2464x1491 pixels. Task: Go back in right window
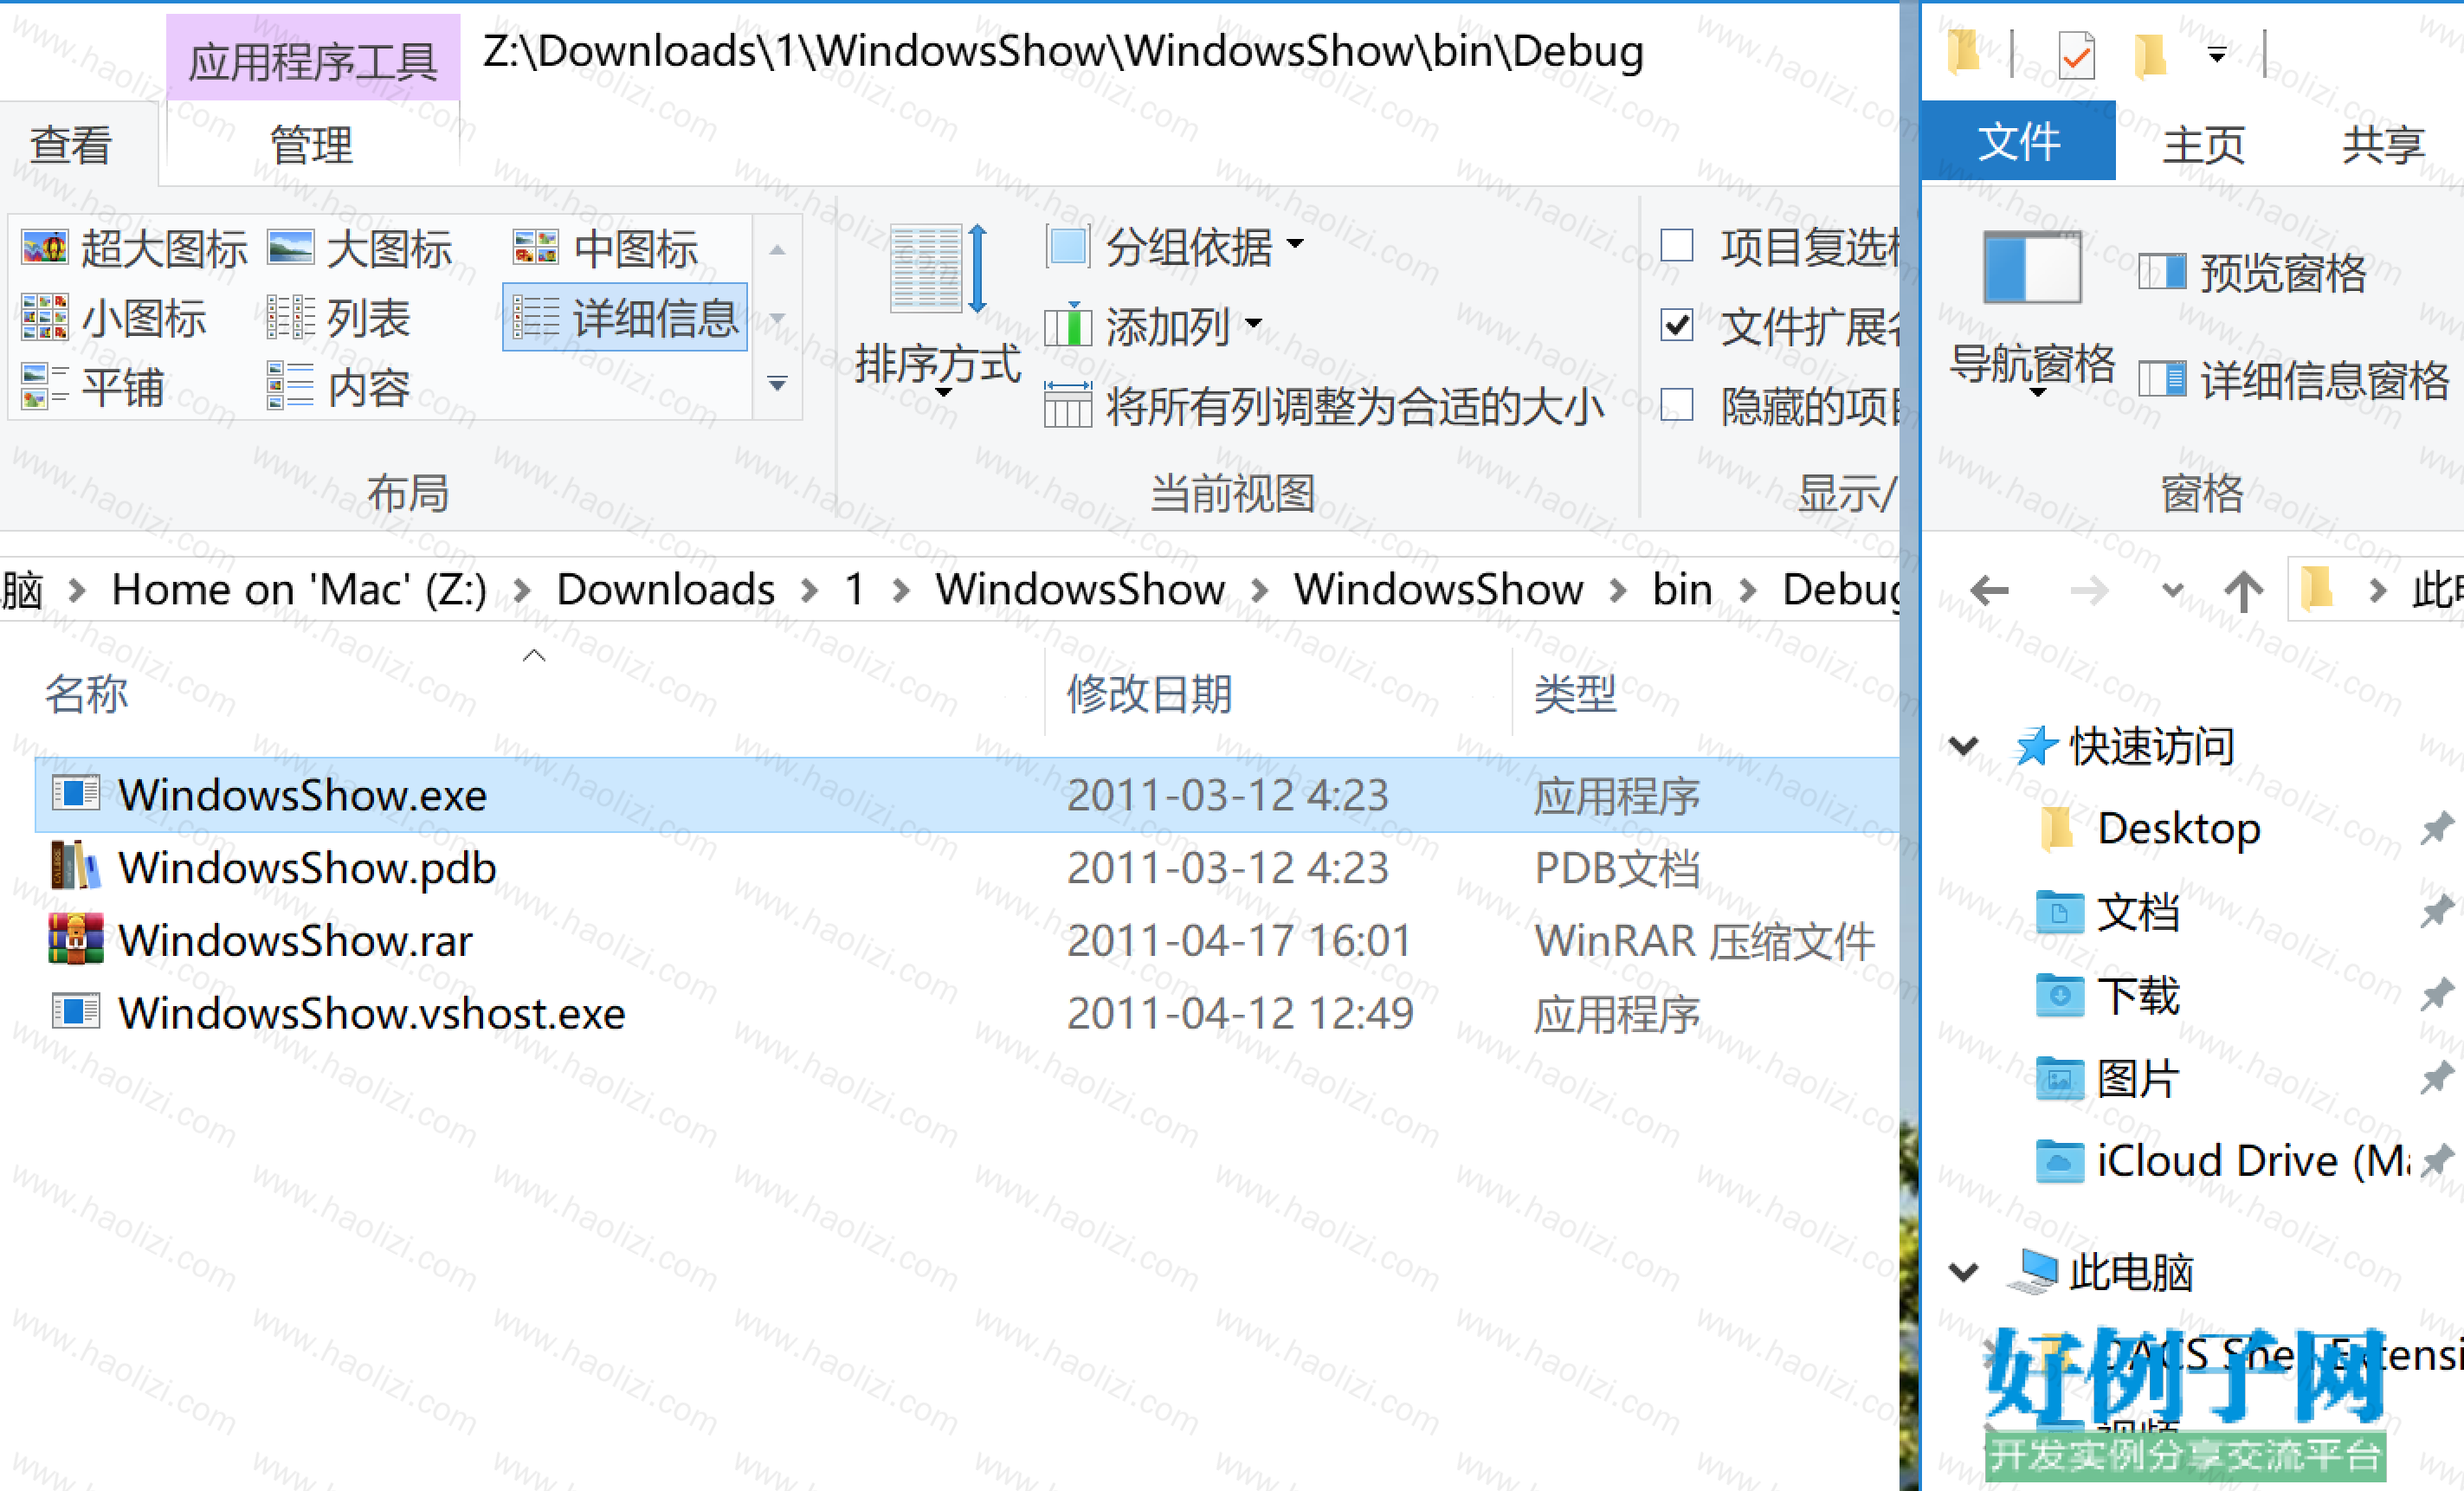[1989, 590]
